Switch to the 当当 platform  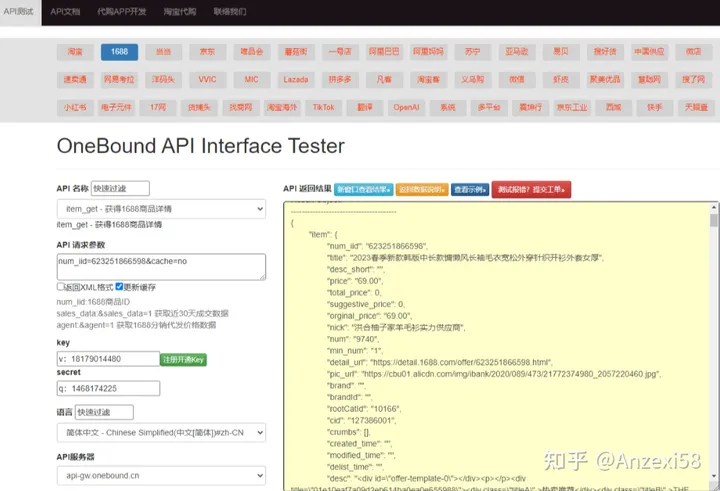163,52
